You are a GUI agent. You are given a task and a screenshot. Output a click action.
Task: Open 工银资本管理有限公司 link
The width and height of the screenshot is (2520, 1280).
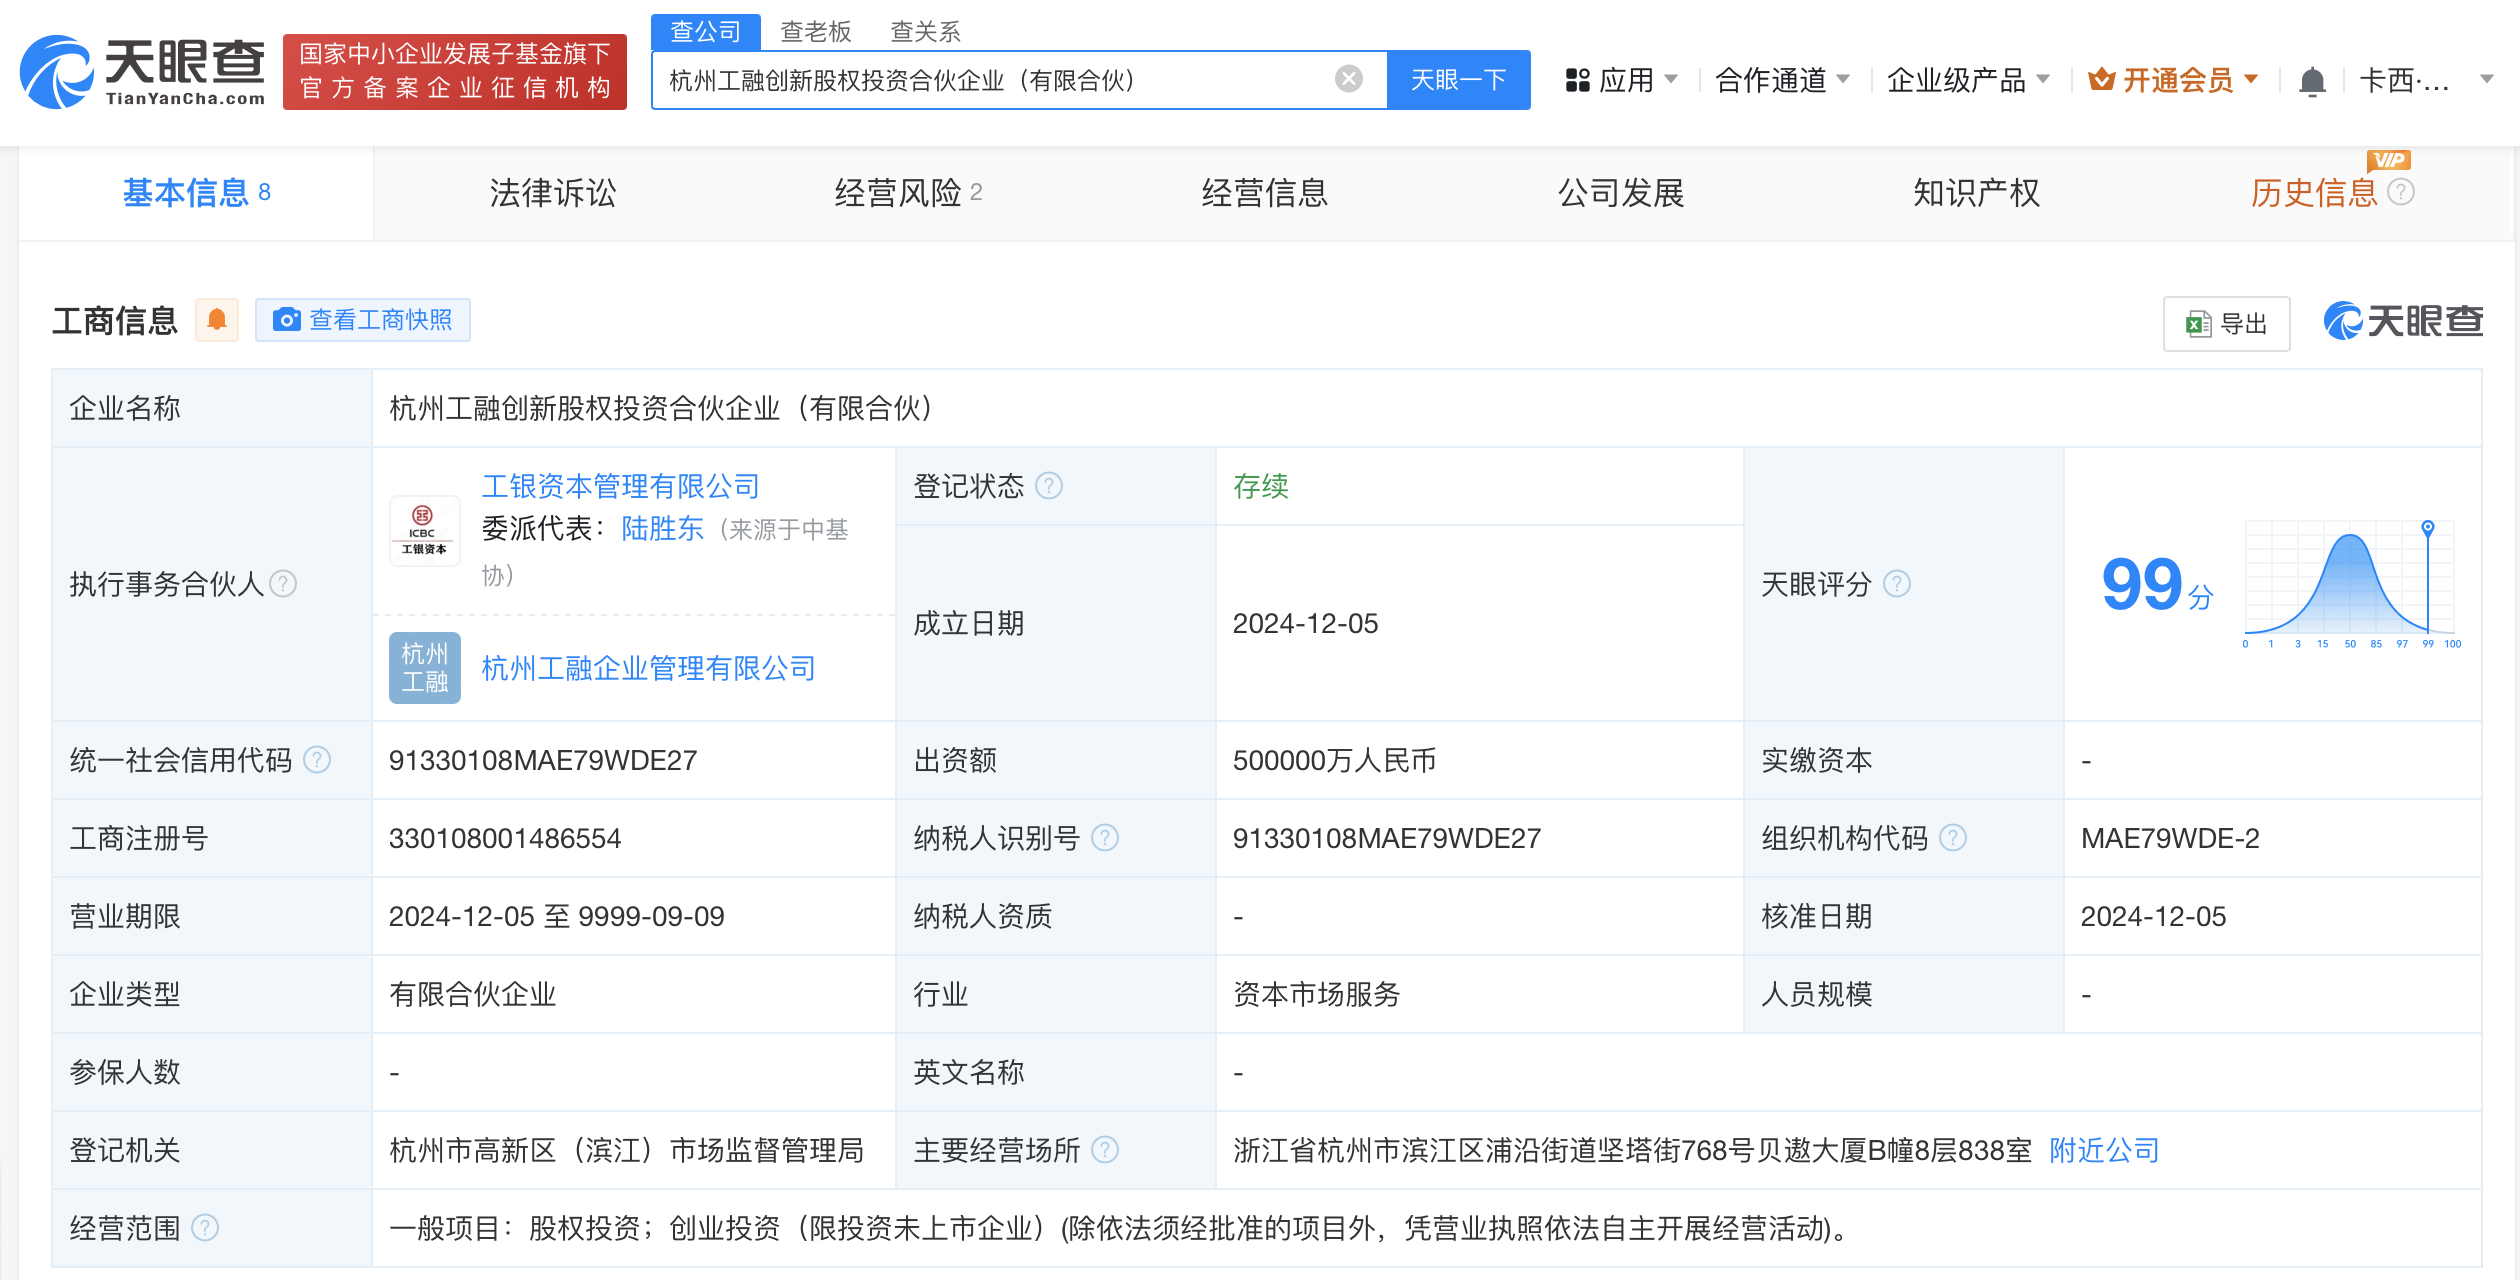621,486
